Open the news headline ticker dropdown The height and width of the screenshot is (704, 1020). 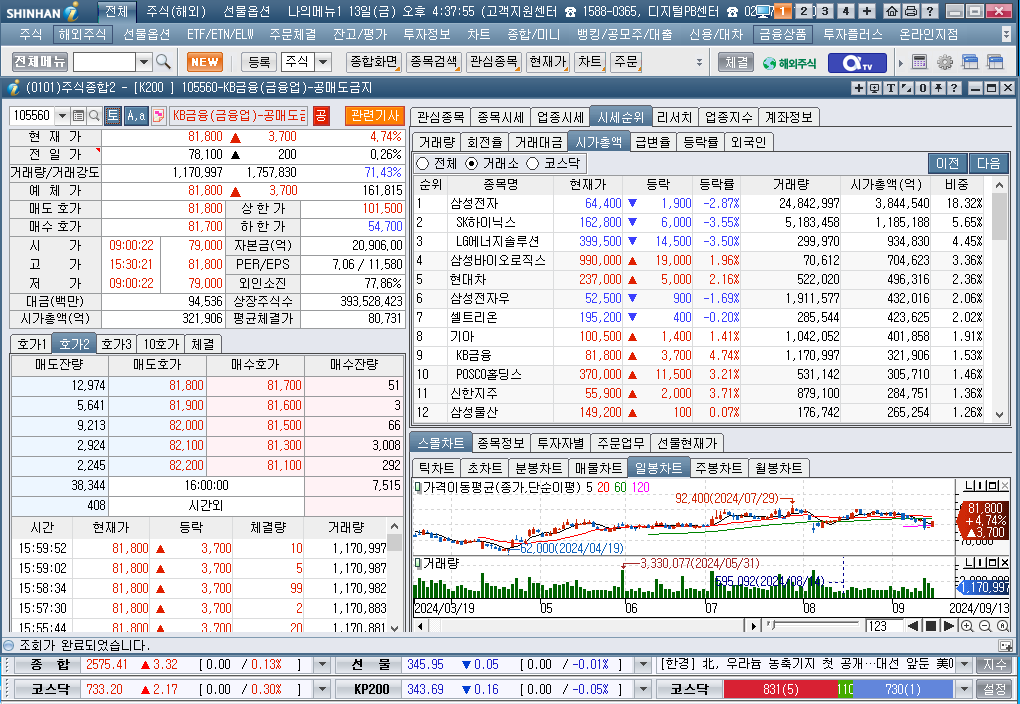point(965,665)
